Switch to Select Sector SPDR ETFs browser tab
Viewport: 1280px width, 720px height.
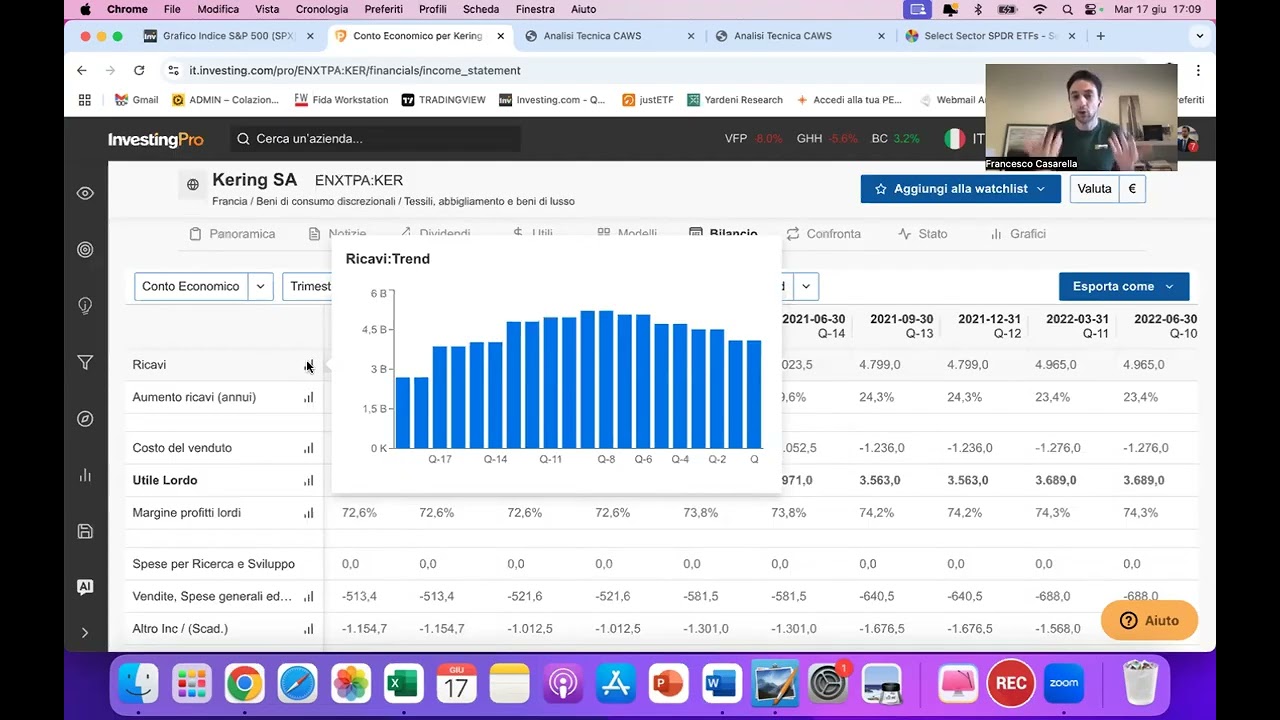point(990,36)
